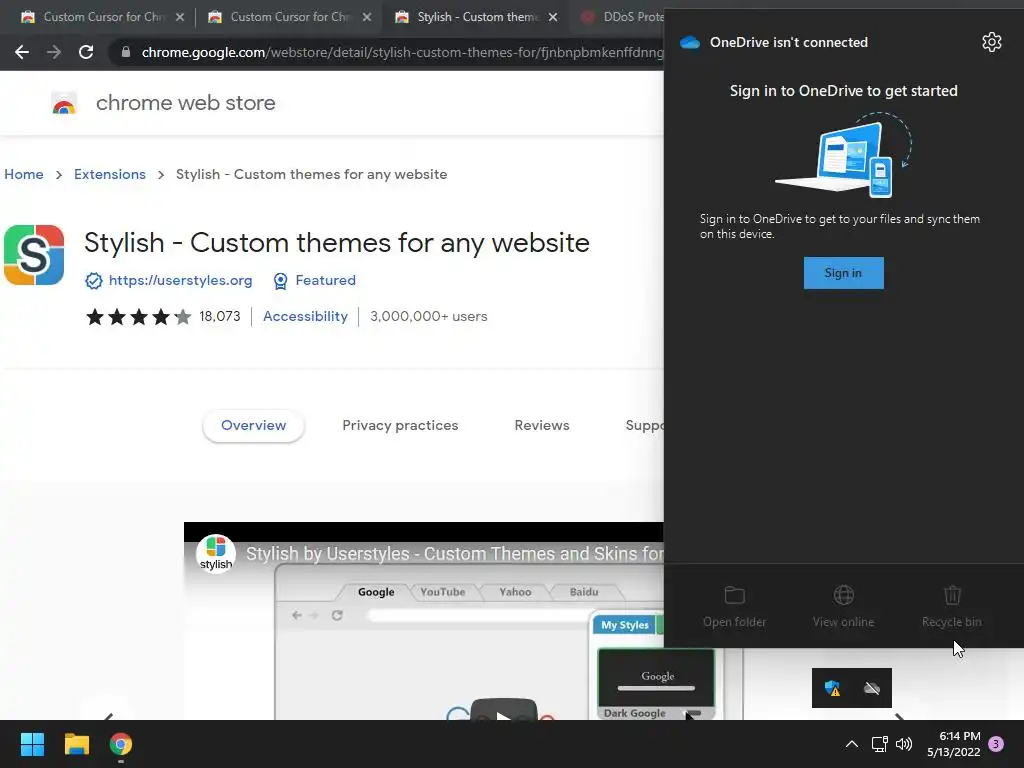Image resolution: width=1024 pixels, height=768 pixels.
Task: Click the Sign in button in OneDrive
Action: (x=843, y=273)
